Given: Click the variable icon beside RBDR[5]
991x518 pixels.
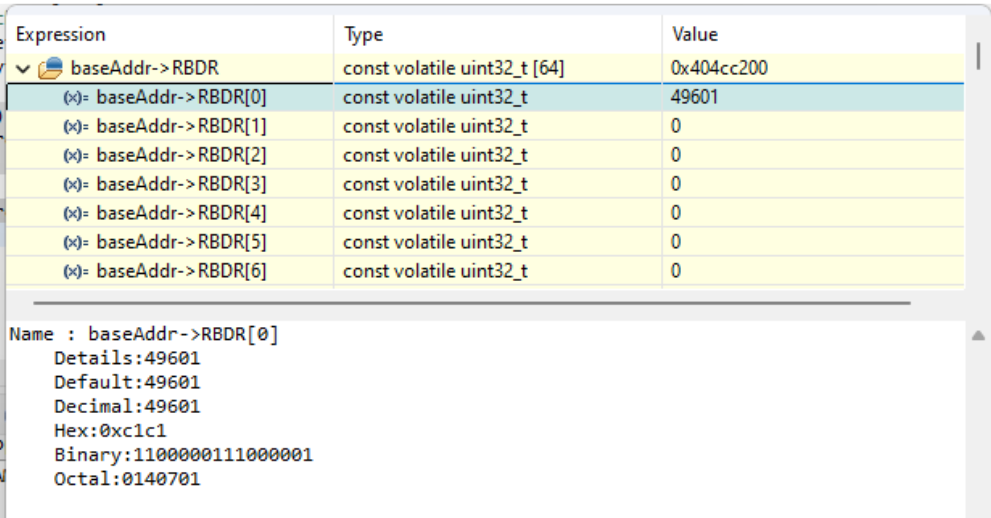Looking at the screenshot, I should (79, 241).
